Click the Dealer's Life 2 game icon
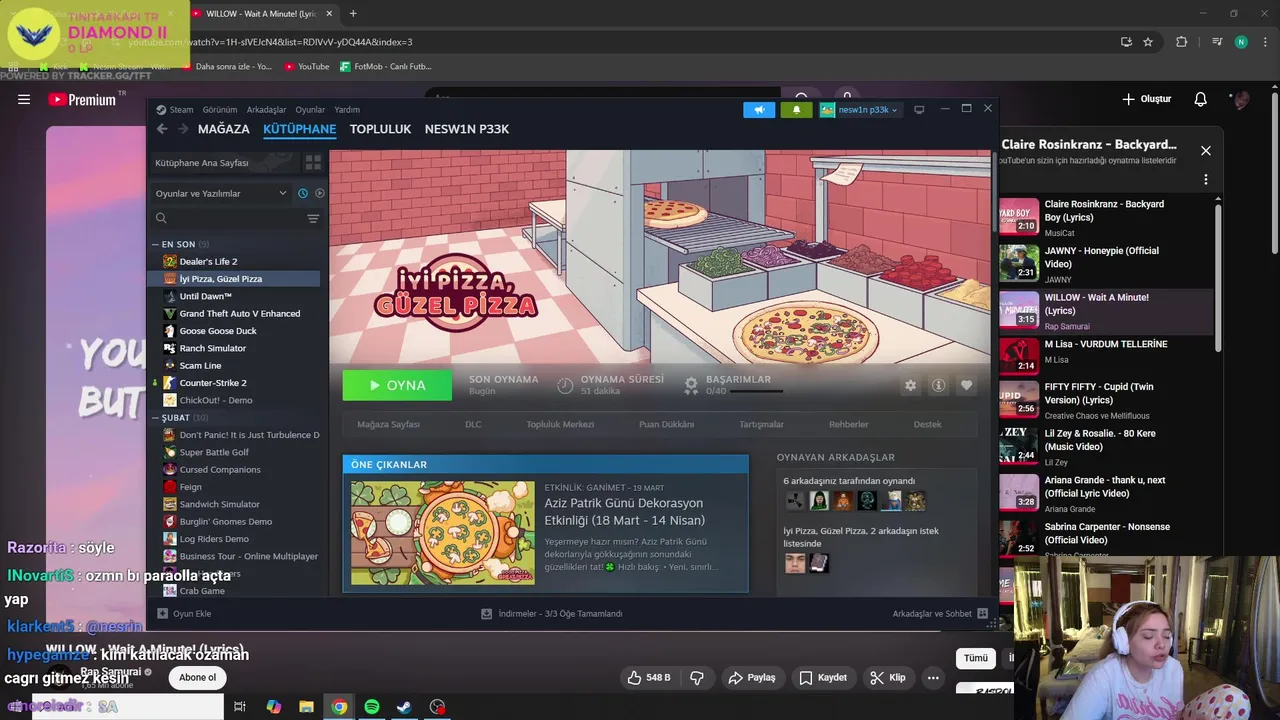Screen dimensions: 1280x720 click(170, 261)
